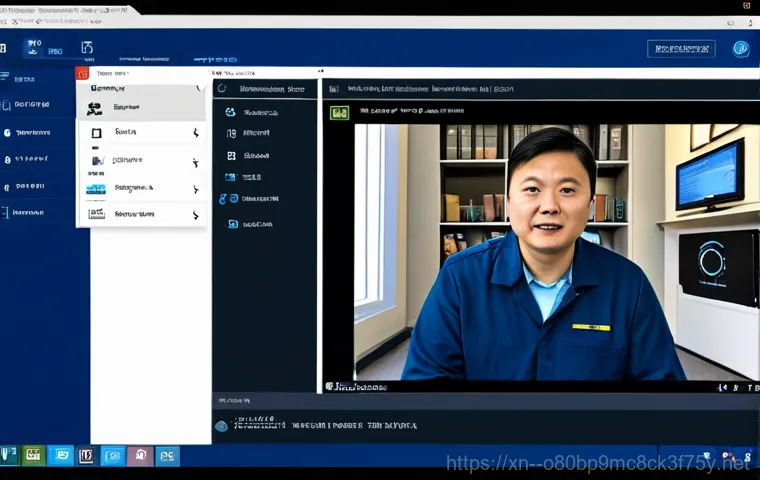Click the small icon in the video panel title bar
Viewport: 760px width, 480px height.
[333, 89]
